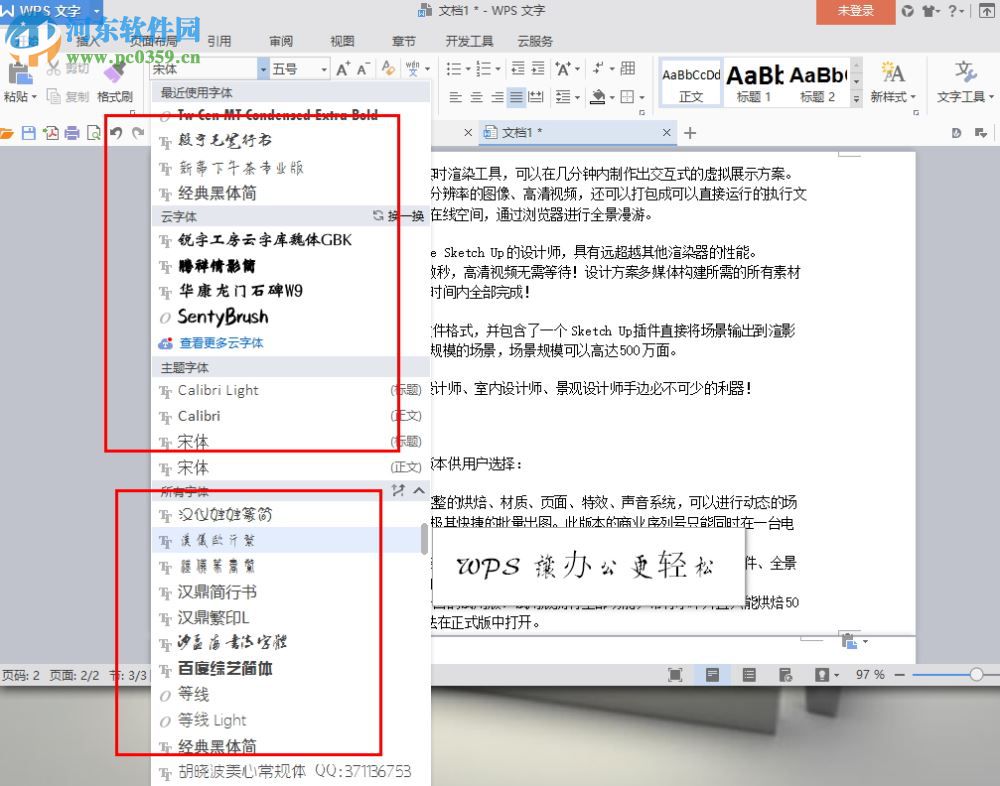This screenshot has height=786, width=1000.
Task: Click the Undo arrow icon
Action: [118, 131]
